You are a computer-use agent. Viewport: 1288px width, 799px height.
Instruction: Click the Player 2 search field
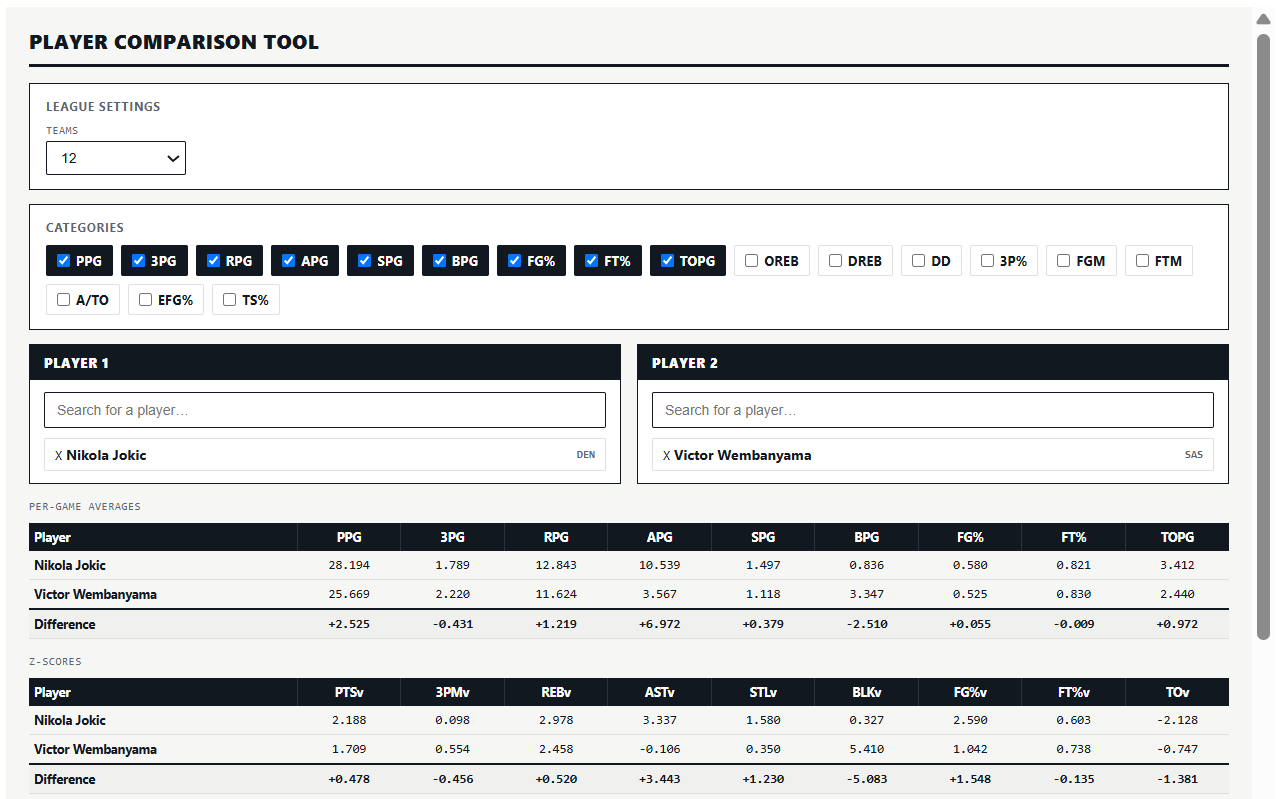(933, 410)
